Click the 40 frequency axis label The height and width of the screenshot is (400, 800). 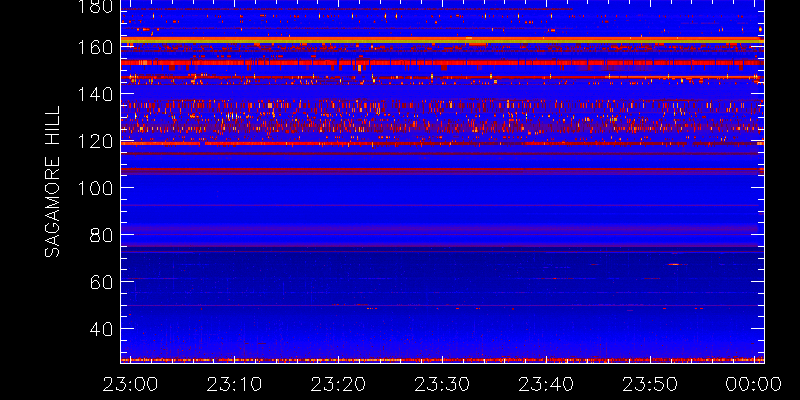pos(102,329)
